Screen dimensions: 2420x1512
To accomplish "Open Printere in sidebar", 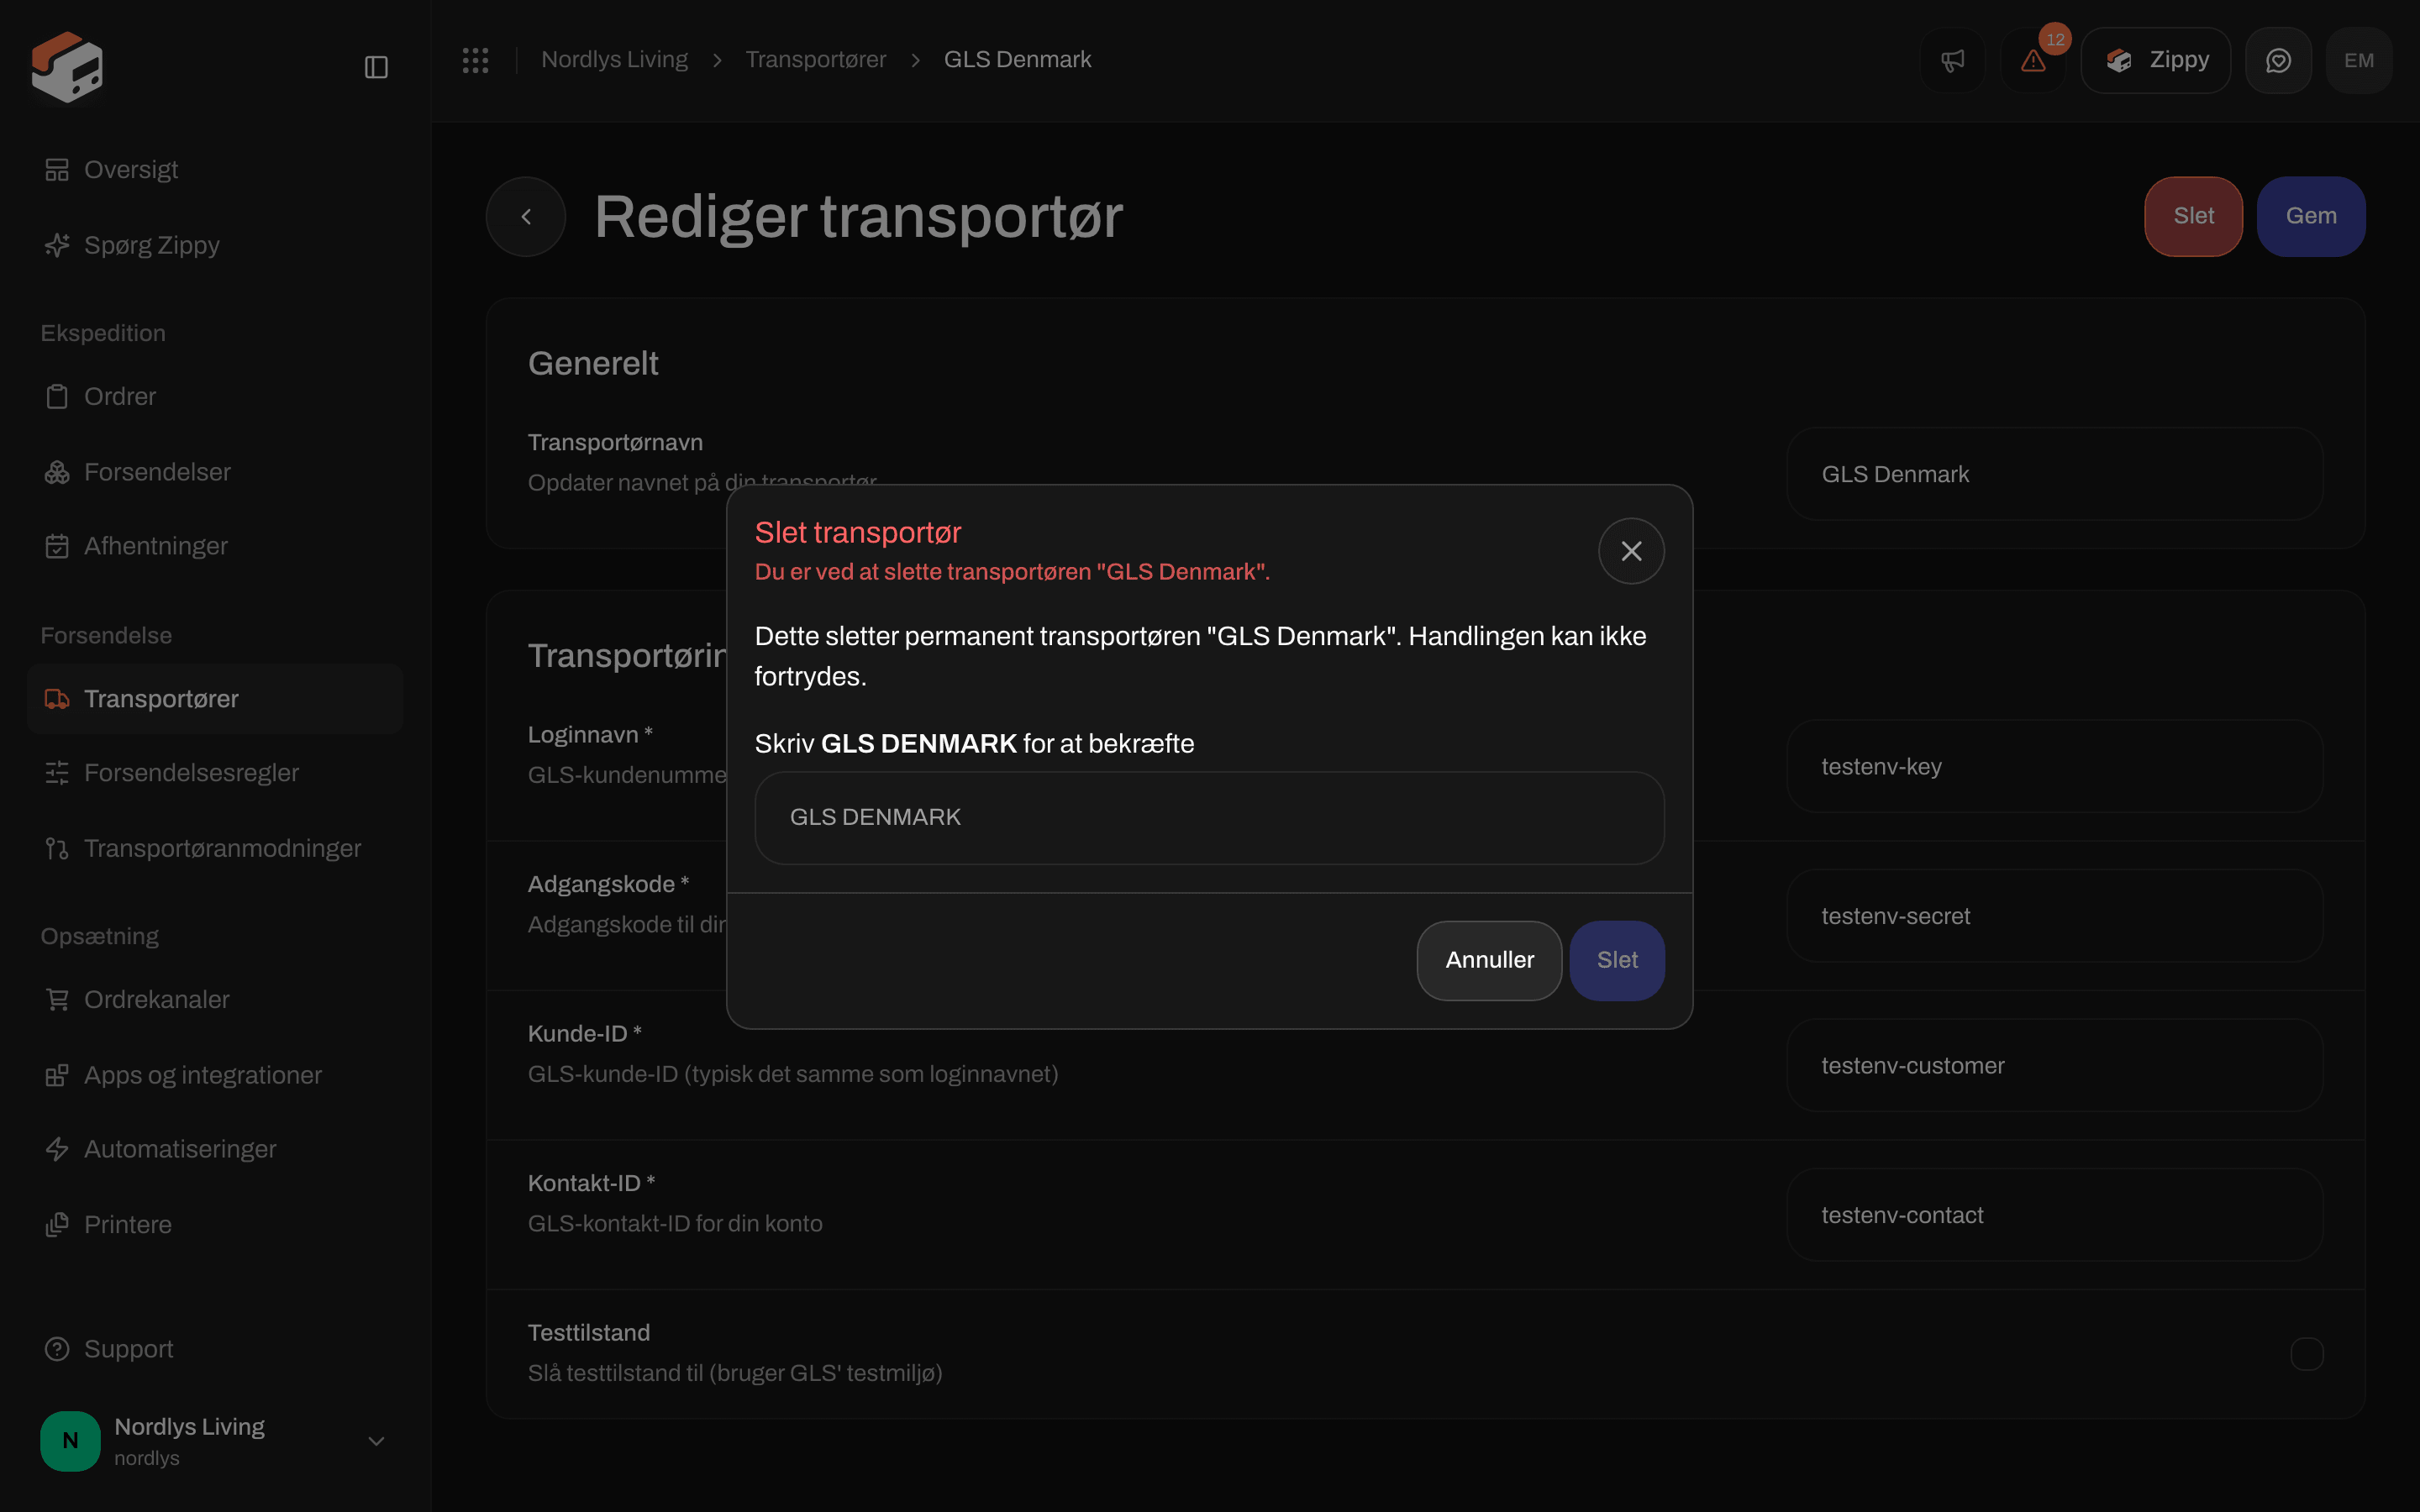I will (215, 1224).
